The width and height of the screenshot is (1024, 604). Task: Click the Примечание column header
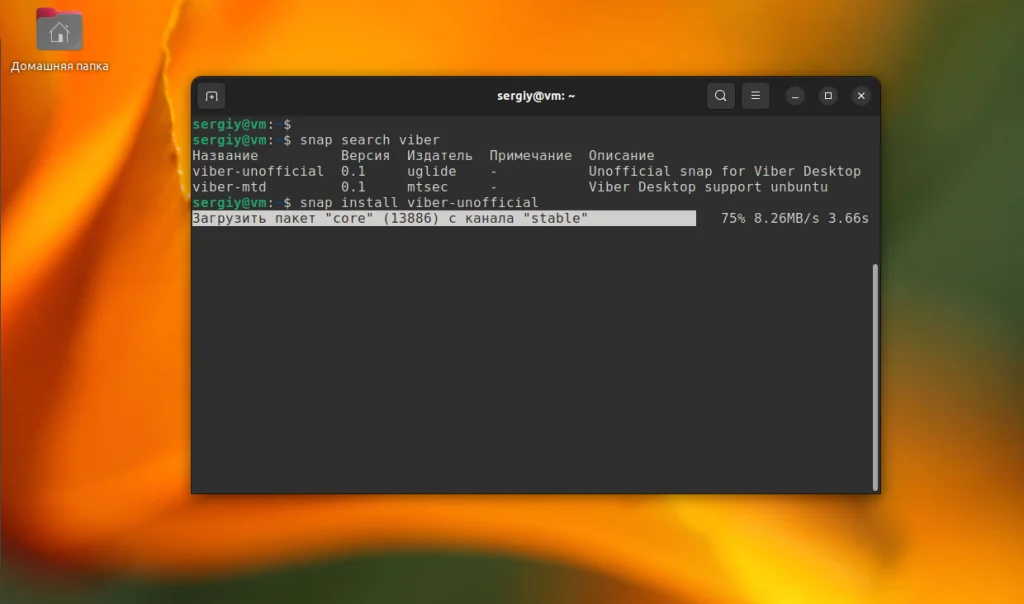(530, 155)
